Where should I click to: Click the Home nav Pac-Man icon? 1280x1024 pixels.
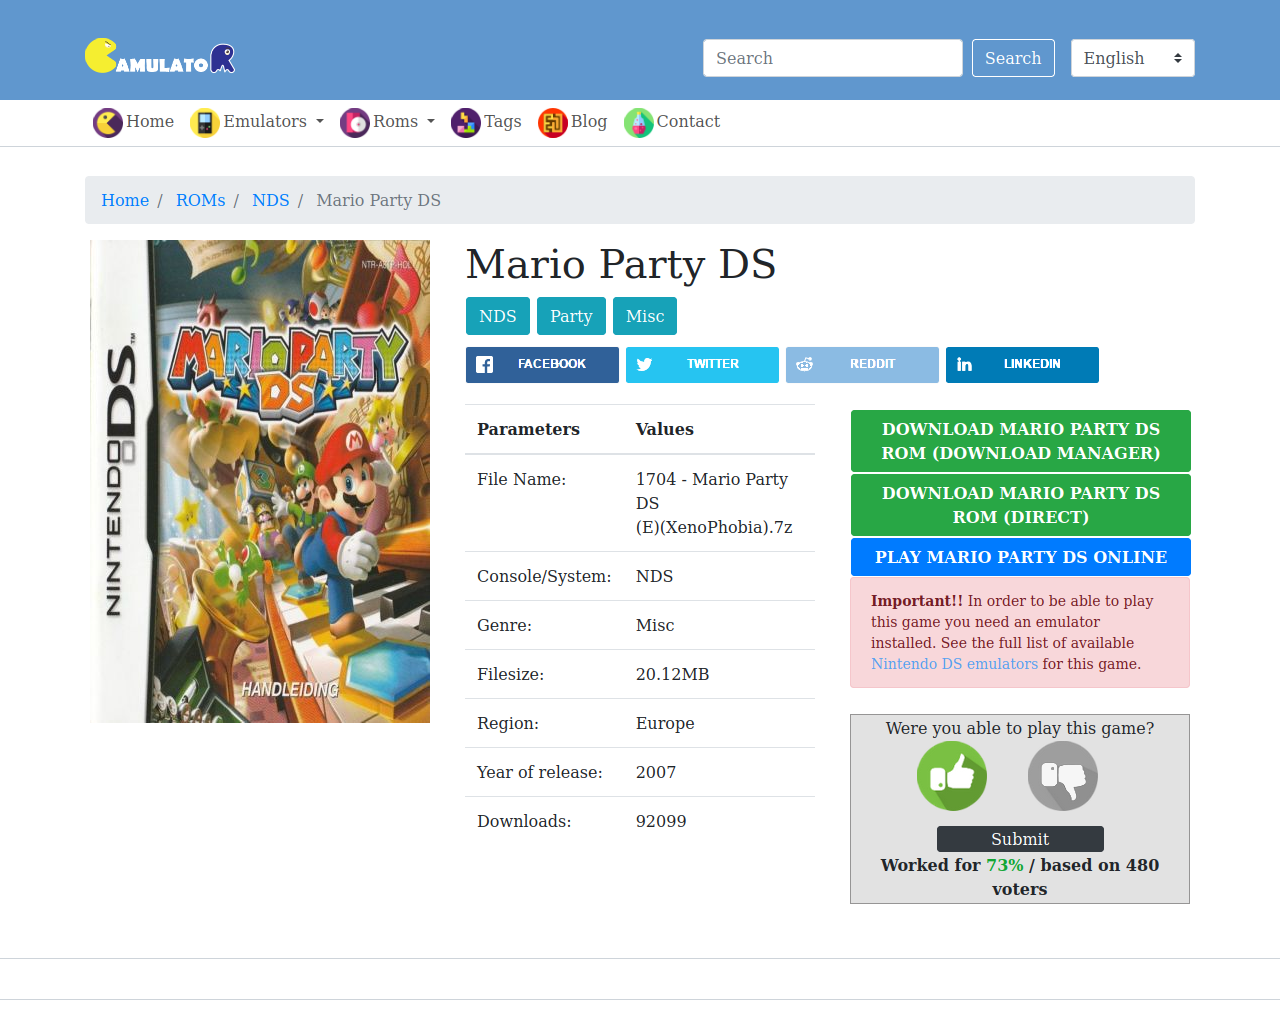pos(108,123)
